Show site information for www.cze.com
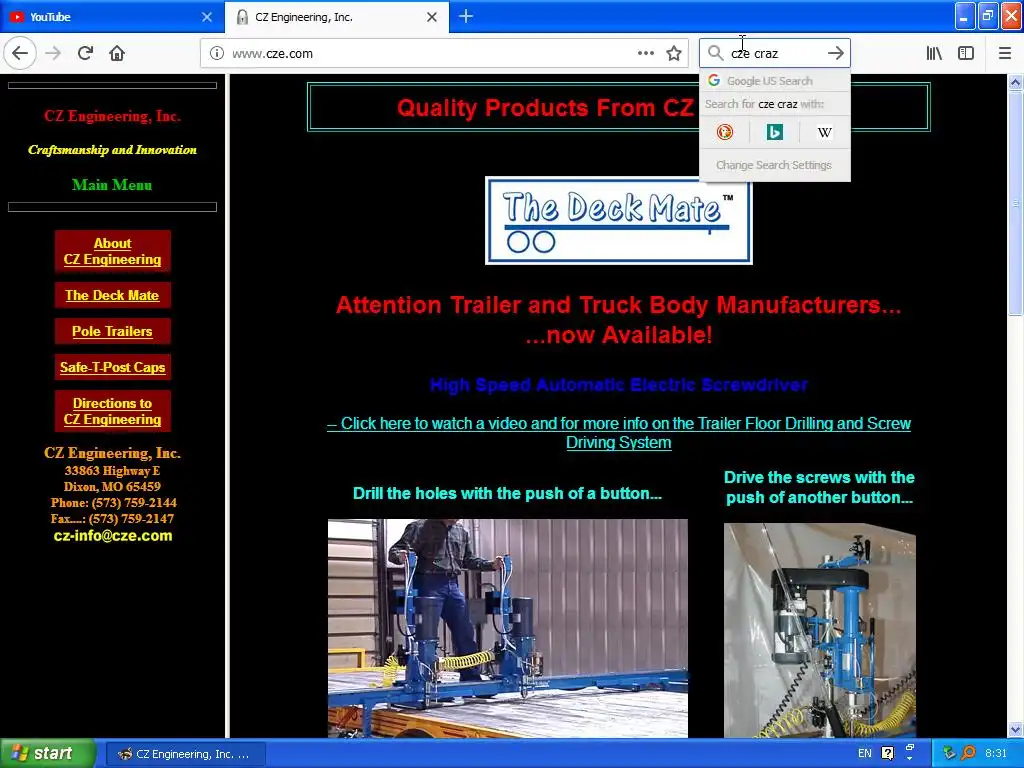This screenshot has width=1024, height=768. tap(216, 54)
